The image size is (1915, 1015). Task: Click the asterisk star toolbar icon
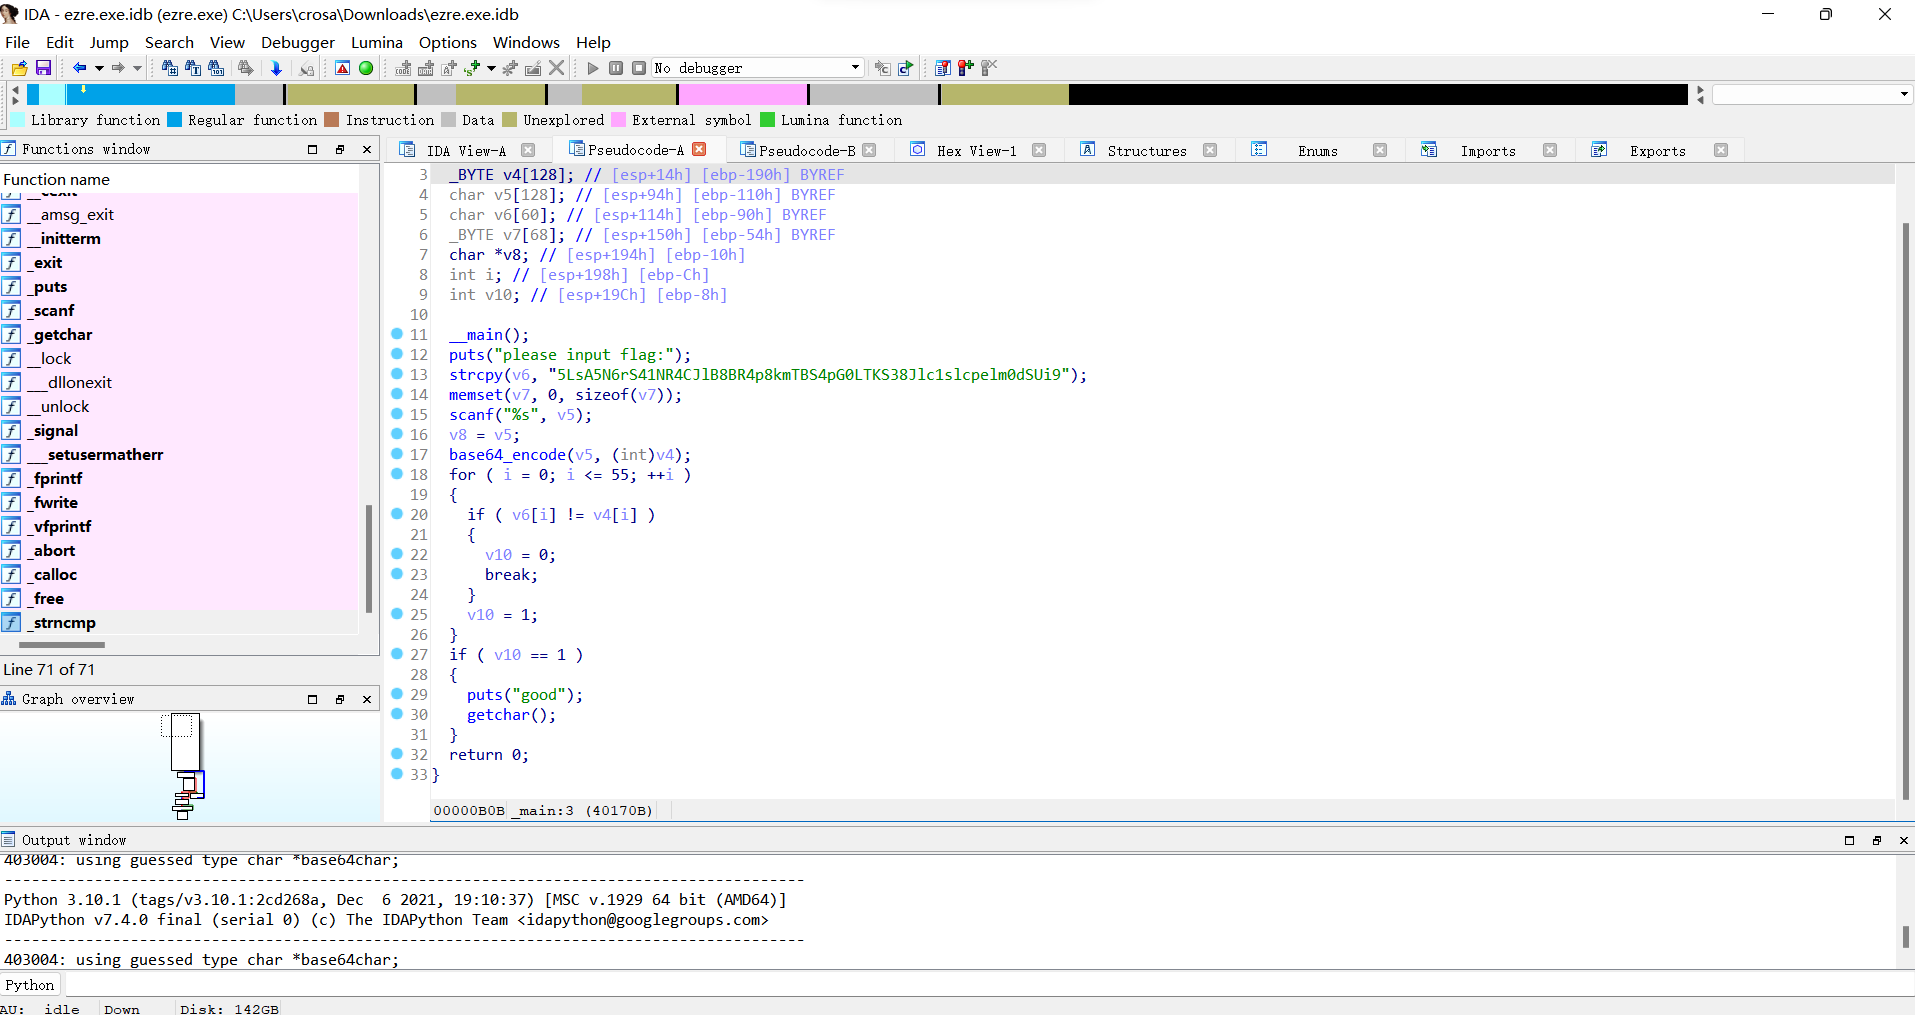pyautogui.click(x=510, y=68)
